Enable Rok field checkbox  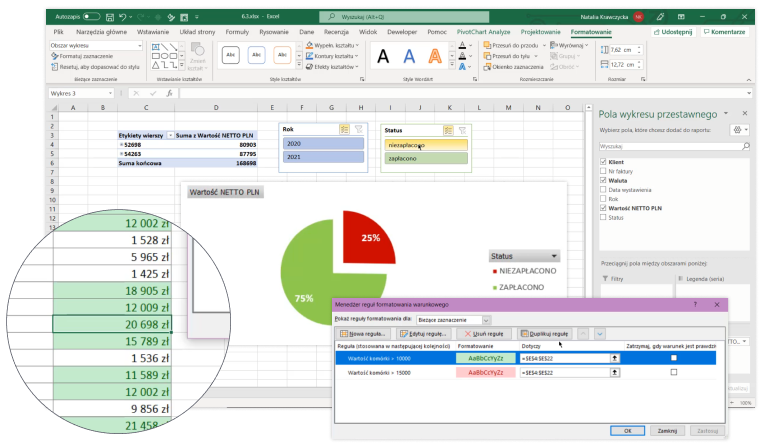(602, 198)
